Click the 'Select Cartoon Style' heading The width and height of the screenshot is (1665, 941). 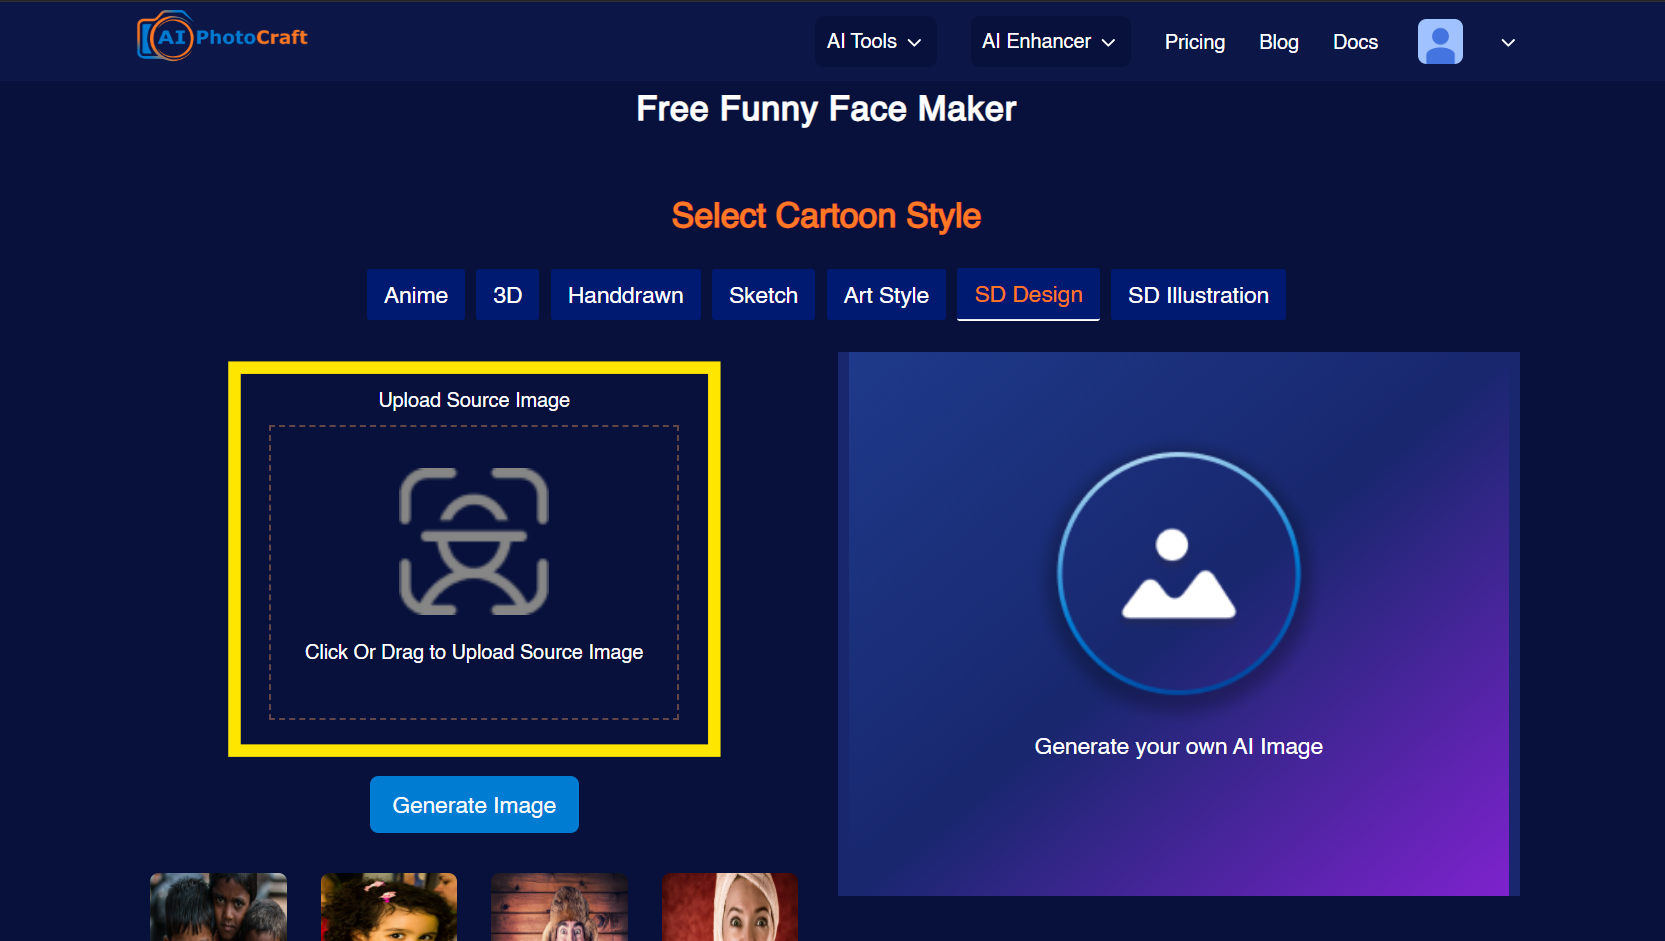826,216
